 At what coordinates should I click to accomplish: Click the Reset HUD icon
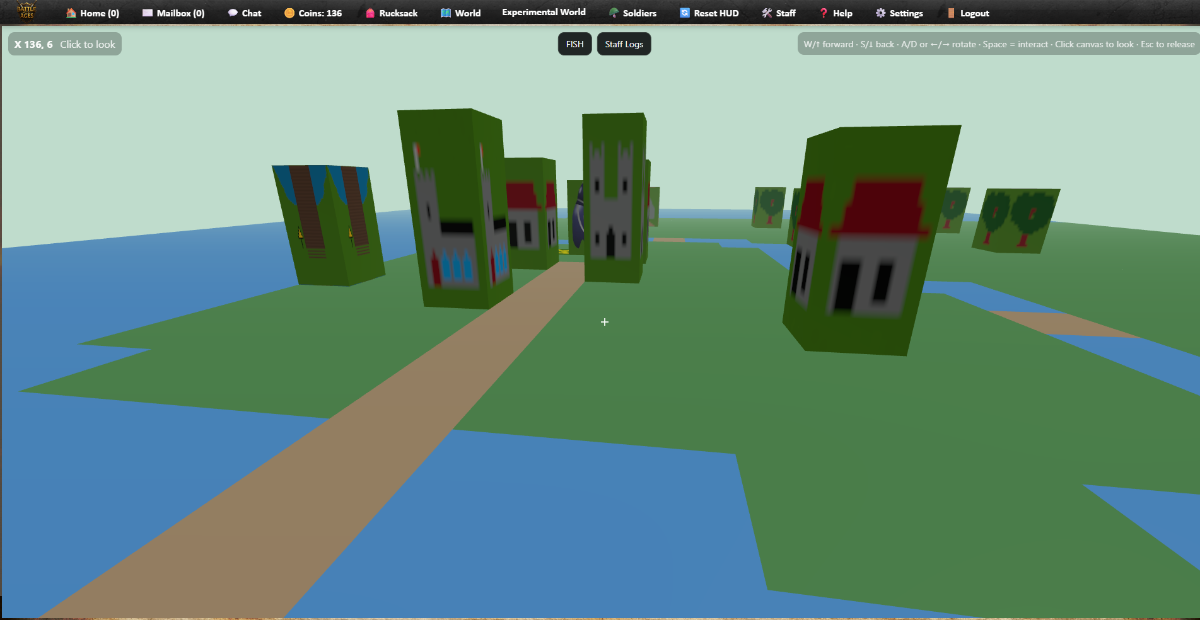point(684,13)
